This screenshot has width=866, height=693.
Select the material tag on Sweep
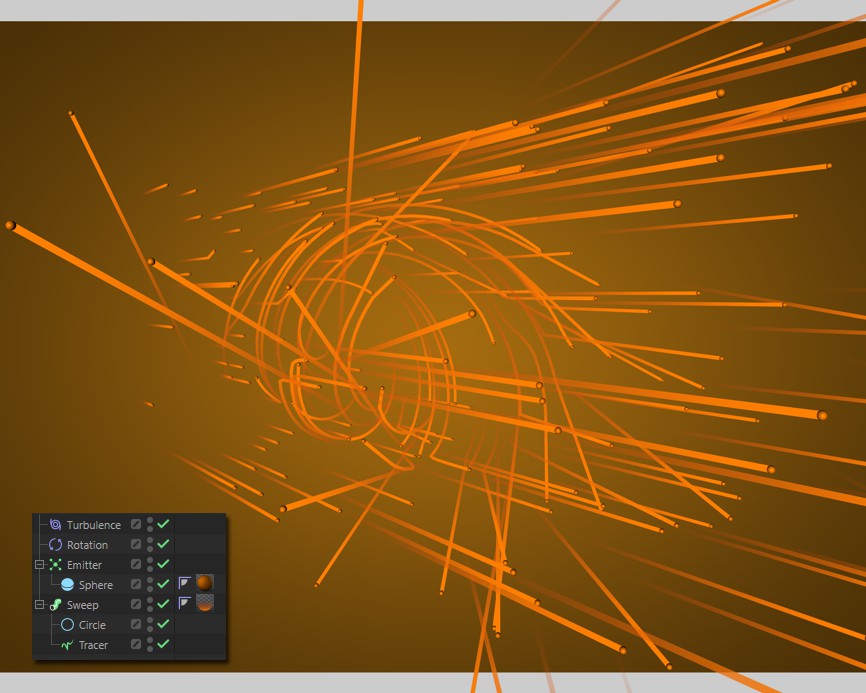click(x=205, y=603)
